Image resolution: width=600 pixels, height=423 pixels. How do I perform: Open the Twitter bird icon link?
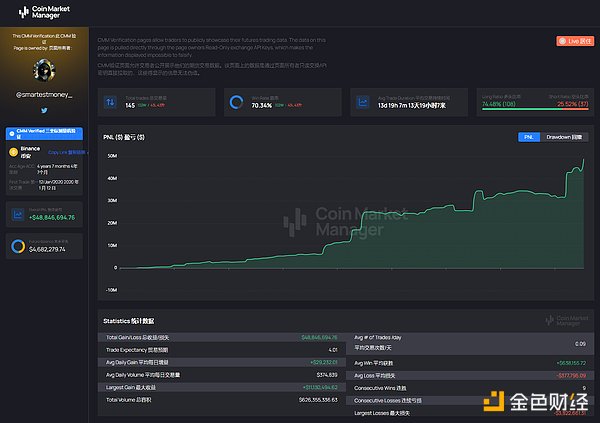44,110
